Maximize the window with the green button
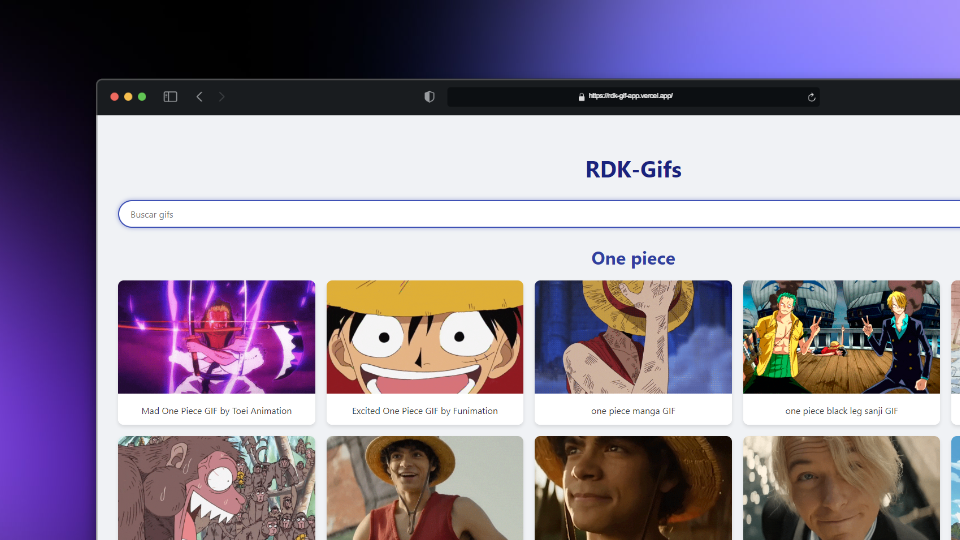This screenshot has width=960, height=540. pos(142,97)
